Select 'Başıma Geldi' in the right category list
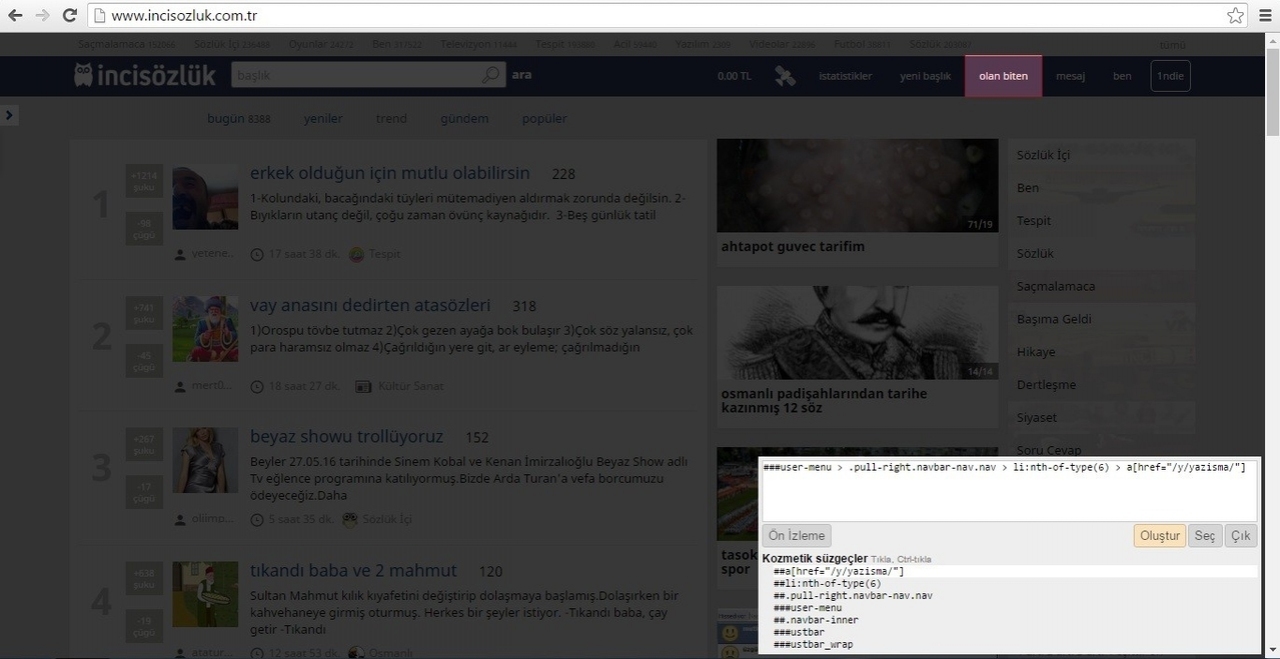The width and height of the screenshot is (1280, 659). click(1054, 319)
